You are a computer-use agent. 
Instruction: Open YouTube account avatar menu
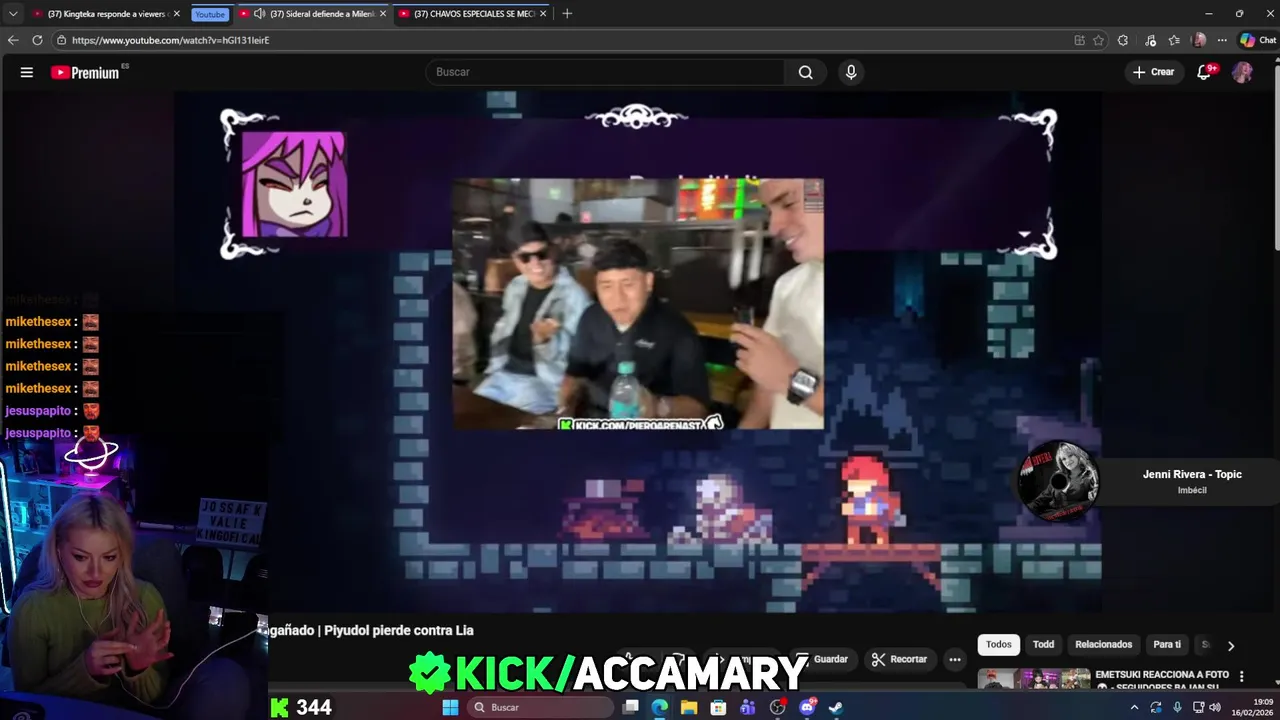pyautogui.click(x=1242, y=72)
